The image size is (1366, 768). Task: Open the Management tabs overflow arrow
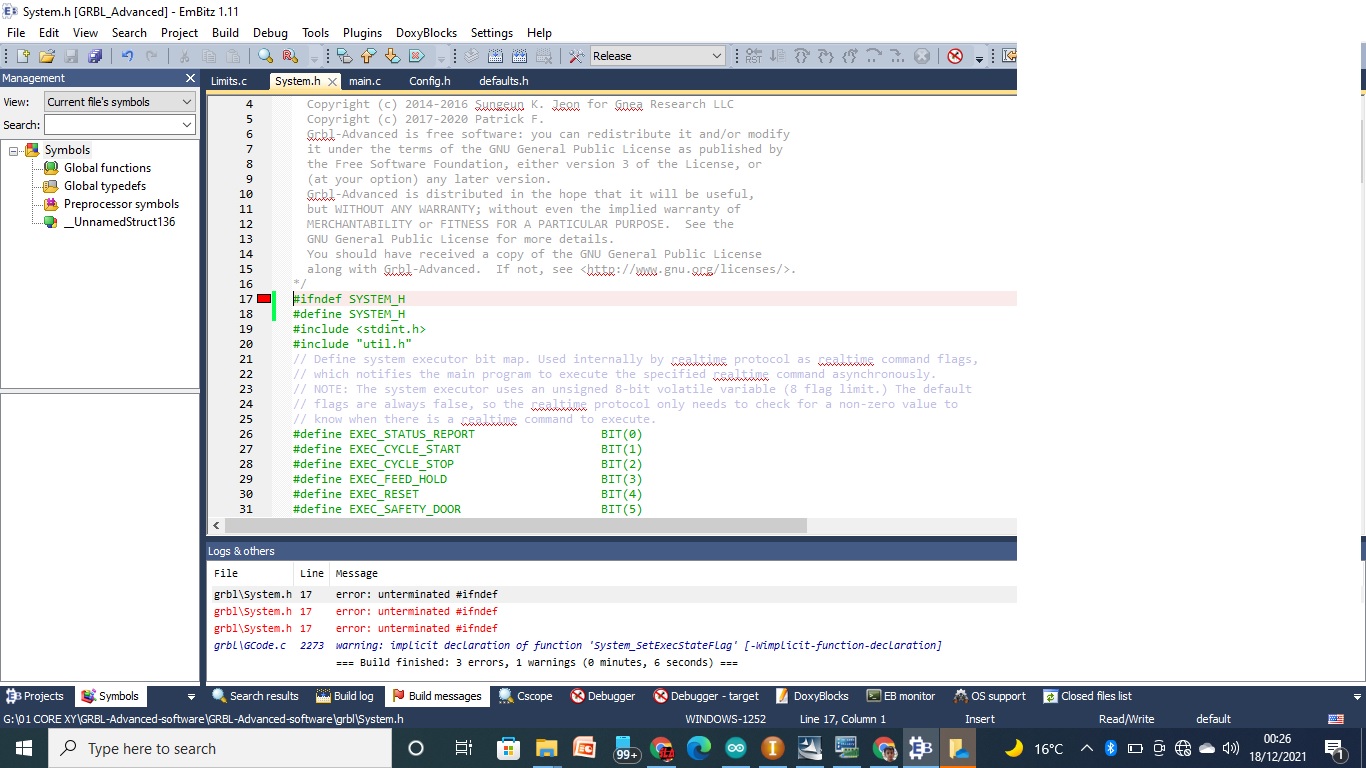coord(191,696)
